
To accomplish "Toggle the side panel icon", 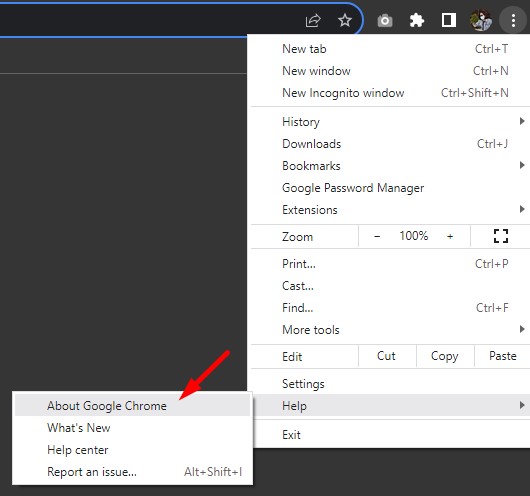I will click(x=449, y=20).
